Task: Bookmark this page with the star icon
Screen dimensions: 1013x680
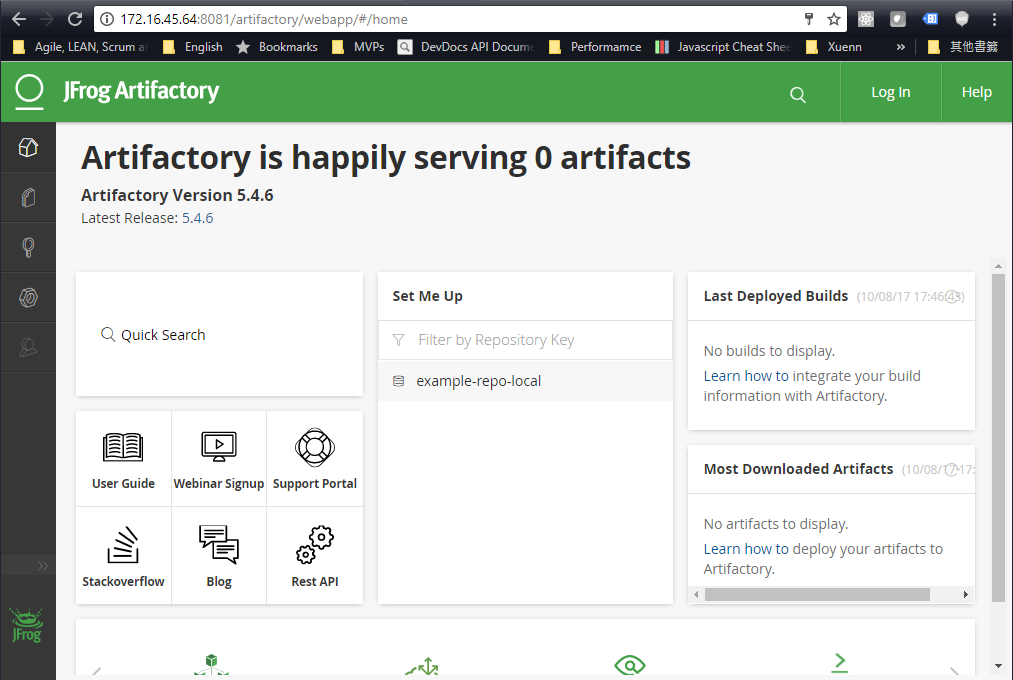Action: coord(834,19)
